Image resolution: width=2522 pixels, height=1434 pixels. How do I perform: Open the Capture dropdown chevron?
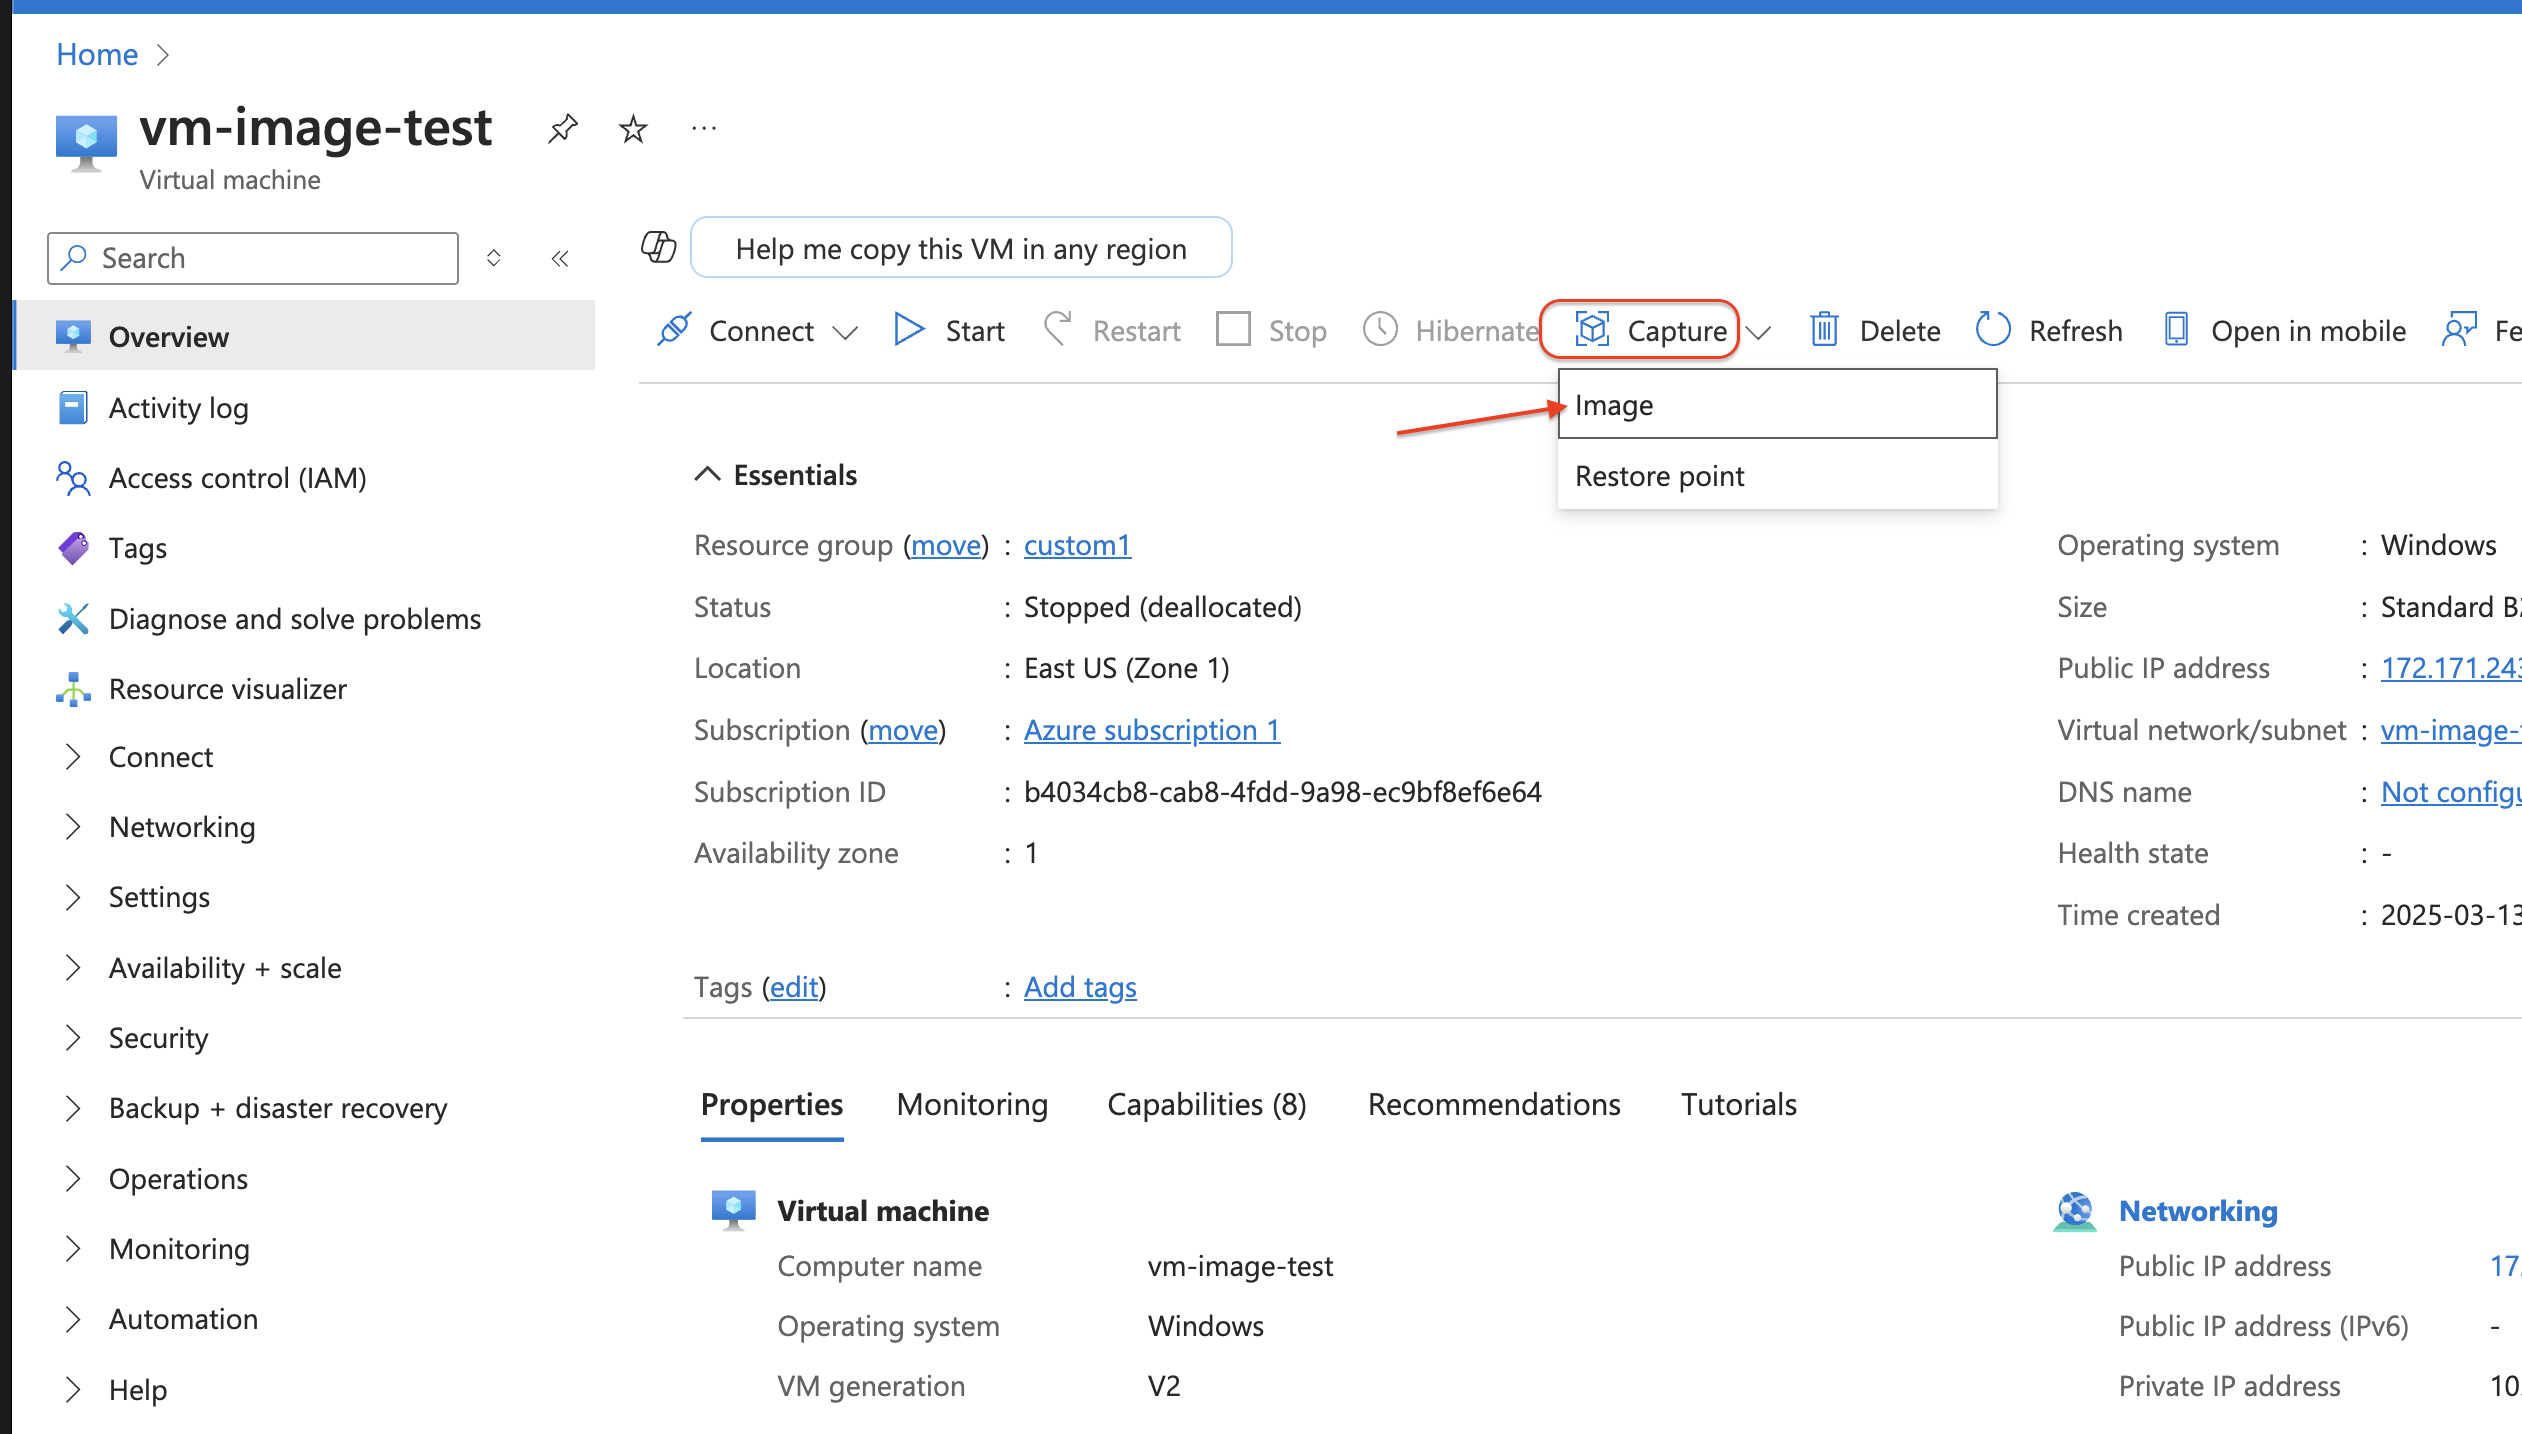click(x=1758, y=332)
